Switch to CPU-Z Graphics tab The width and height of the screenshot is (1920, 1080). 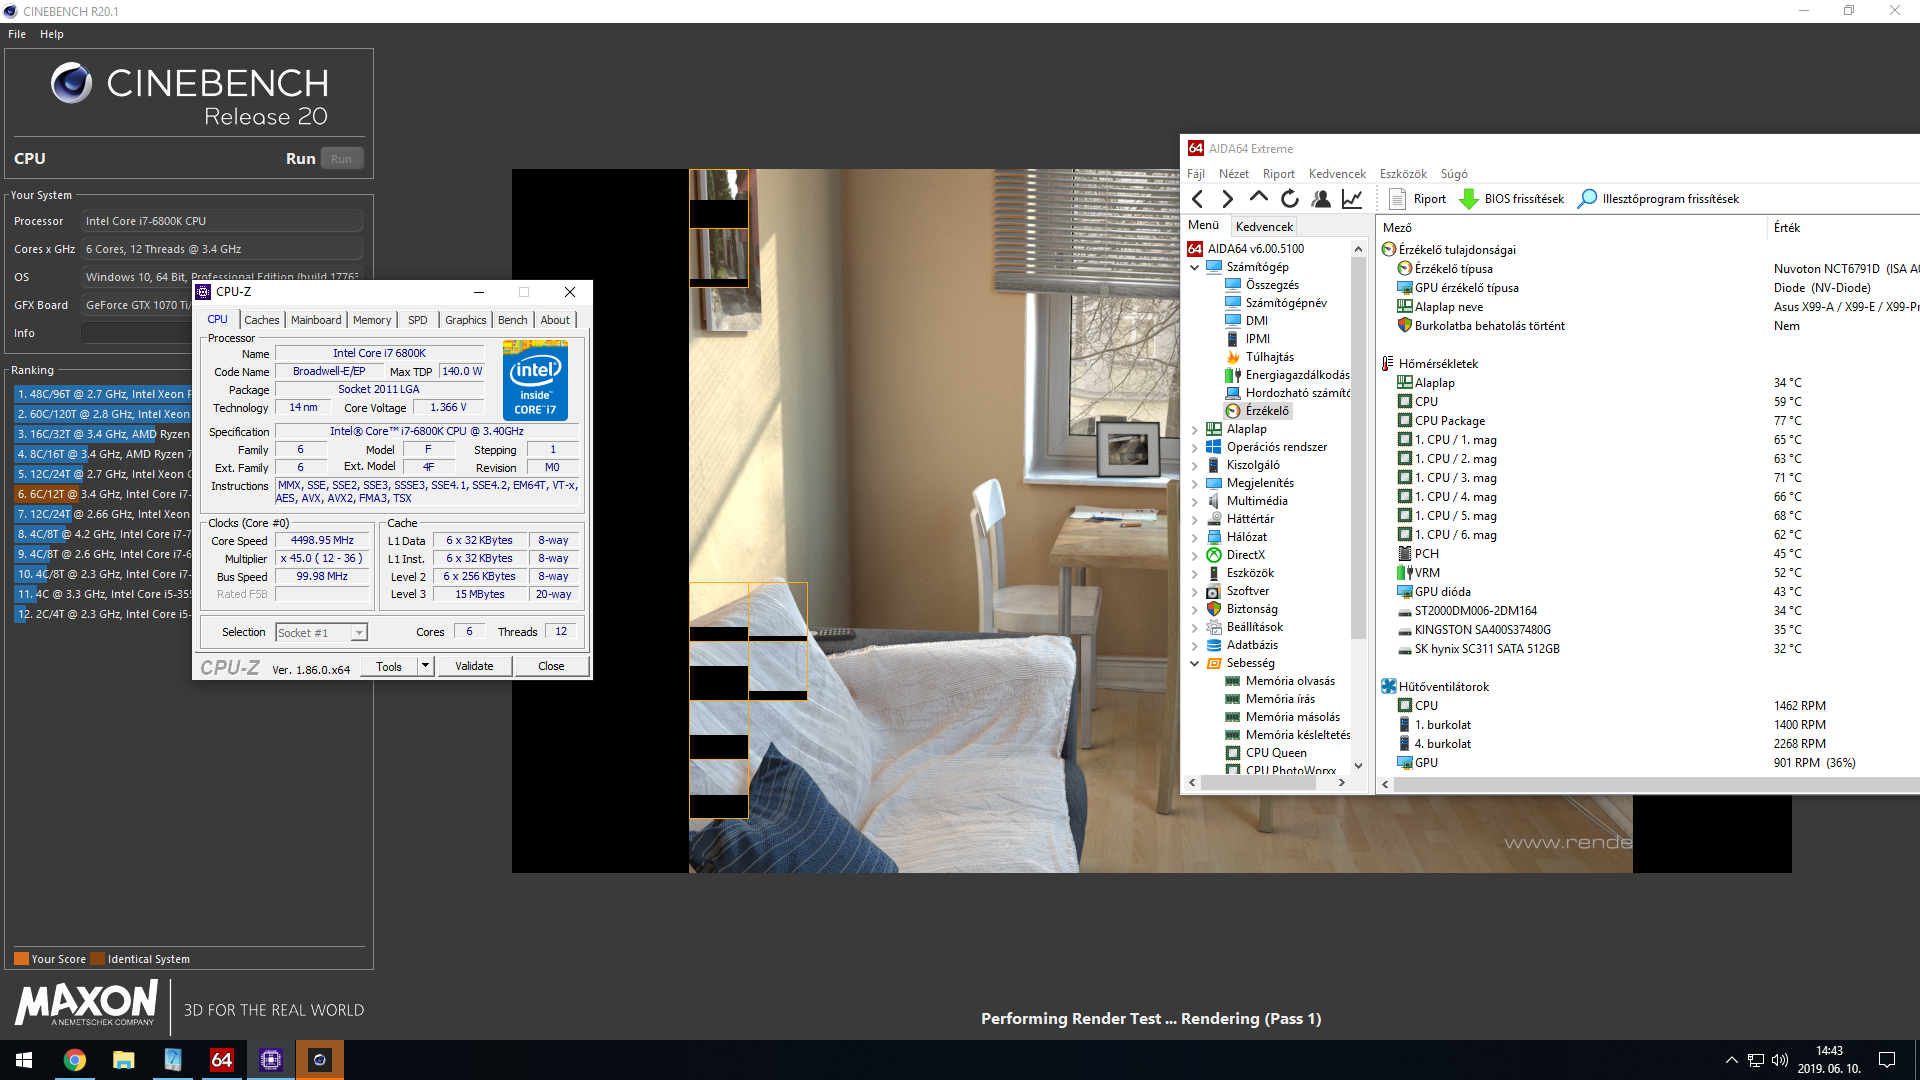point(466,320)
